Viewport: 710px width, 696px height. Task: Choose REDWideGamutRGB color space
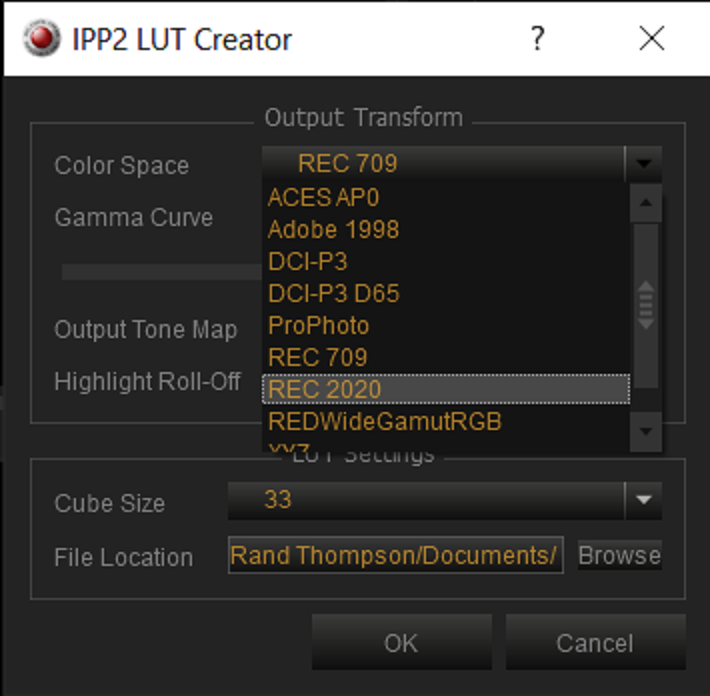446,422
